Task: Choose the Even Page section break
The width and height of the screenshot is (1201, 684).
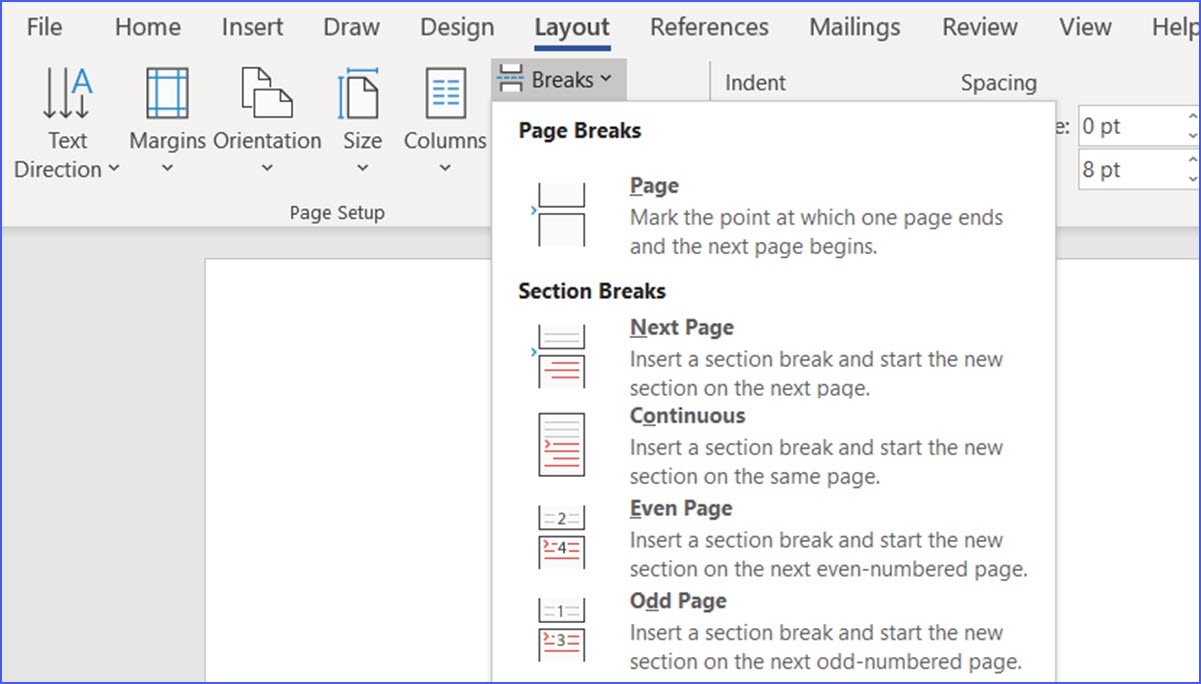Action: [x=680, y=508]
